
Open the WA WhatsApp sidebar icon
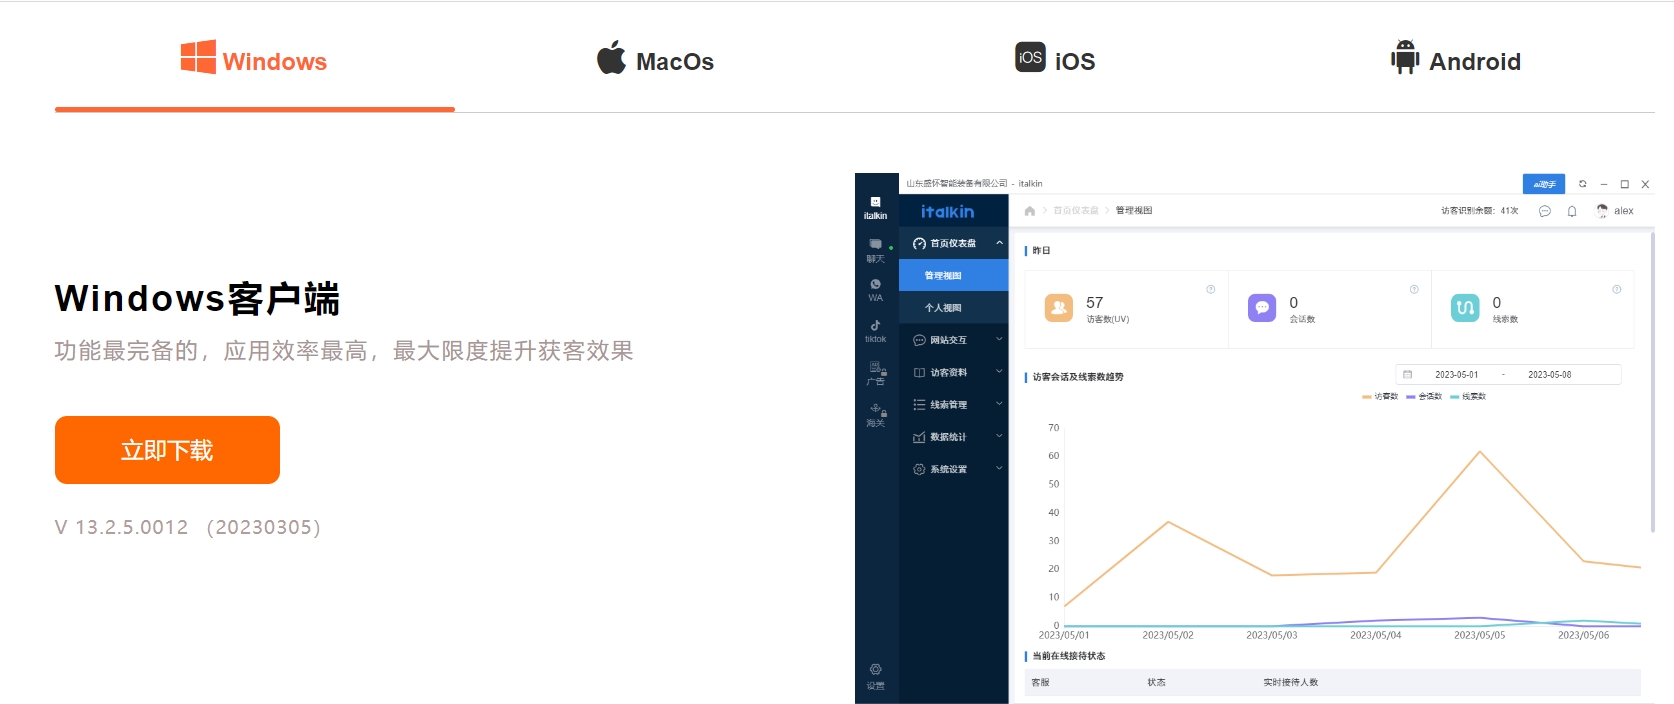875,289
